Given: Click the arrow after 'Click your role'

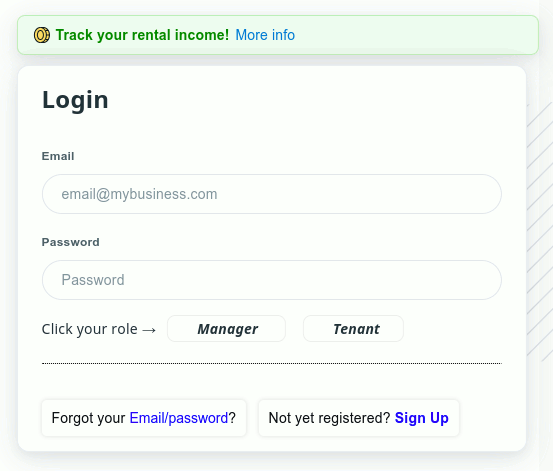Looking at the screenshot, I should (x=149, y=330).
